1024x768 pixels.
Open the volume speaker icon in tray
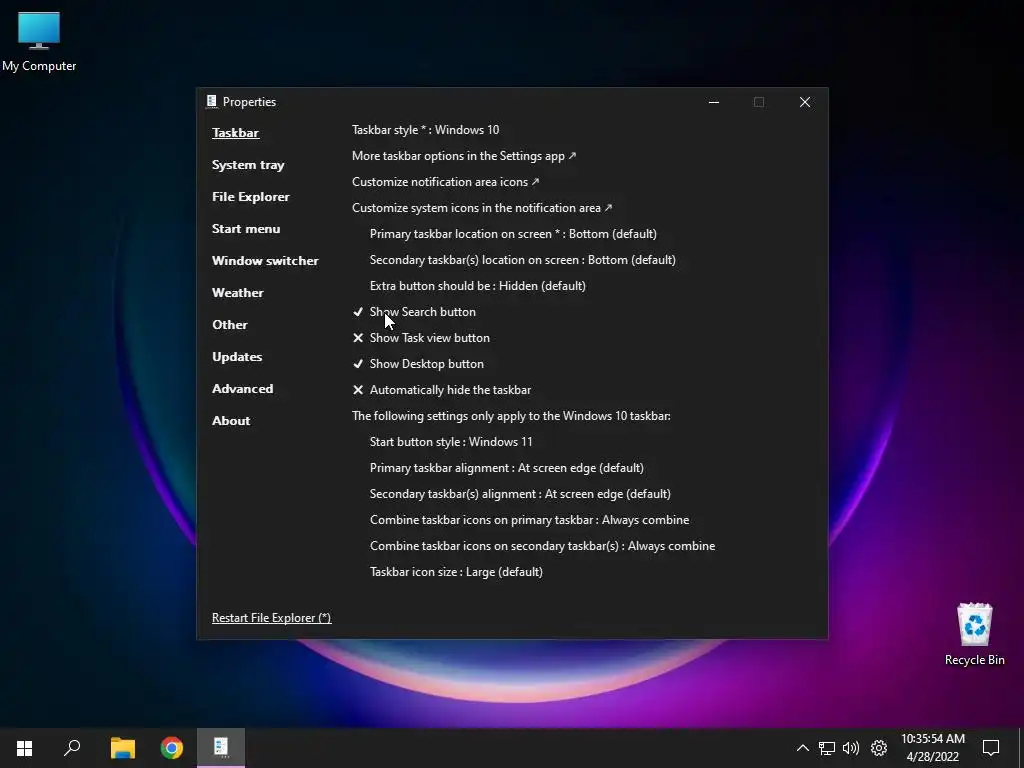point(851,748)
